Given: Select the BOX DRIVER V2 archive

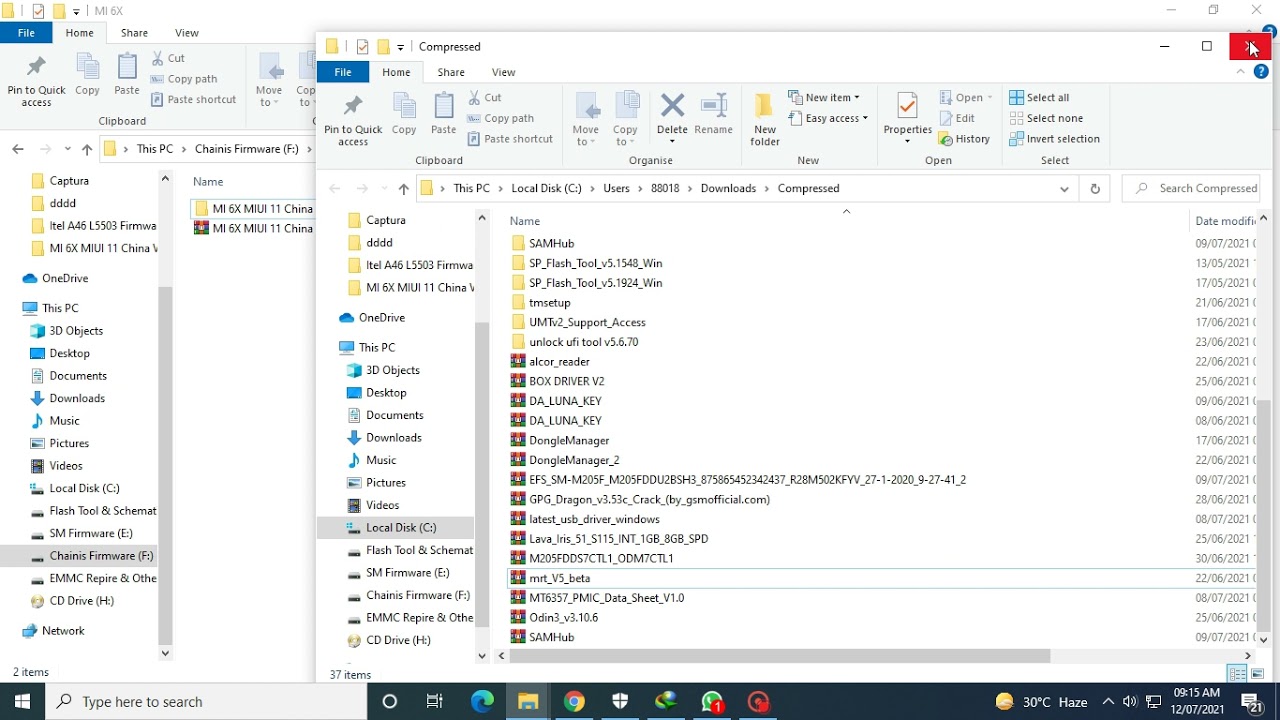Looking at the screenshot, I should click(566, 381).
